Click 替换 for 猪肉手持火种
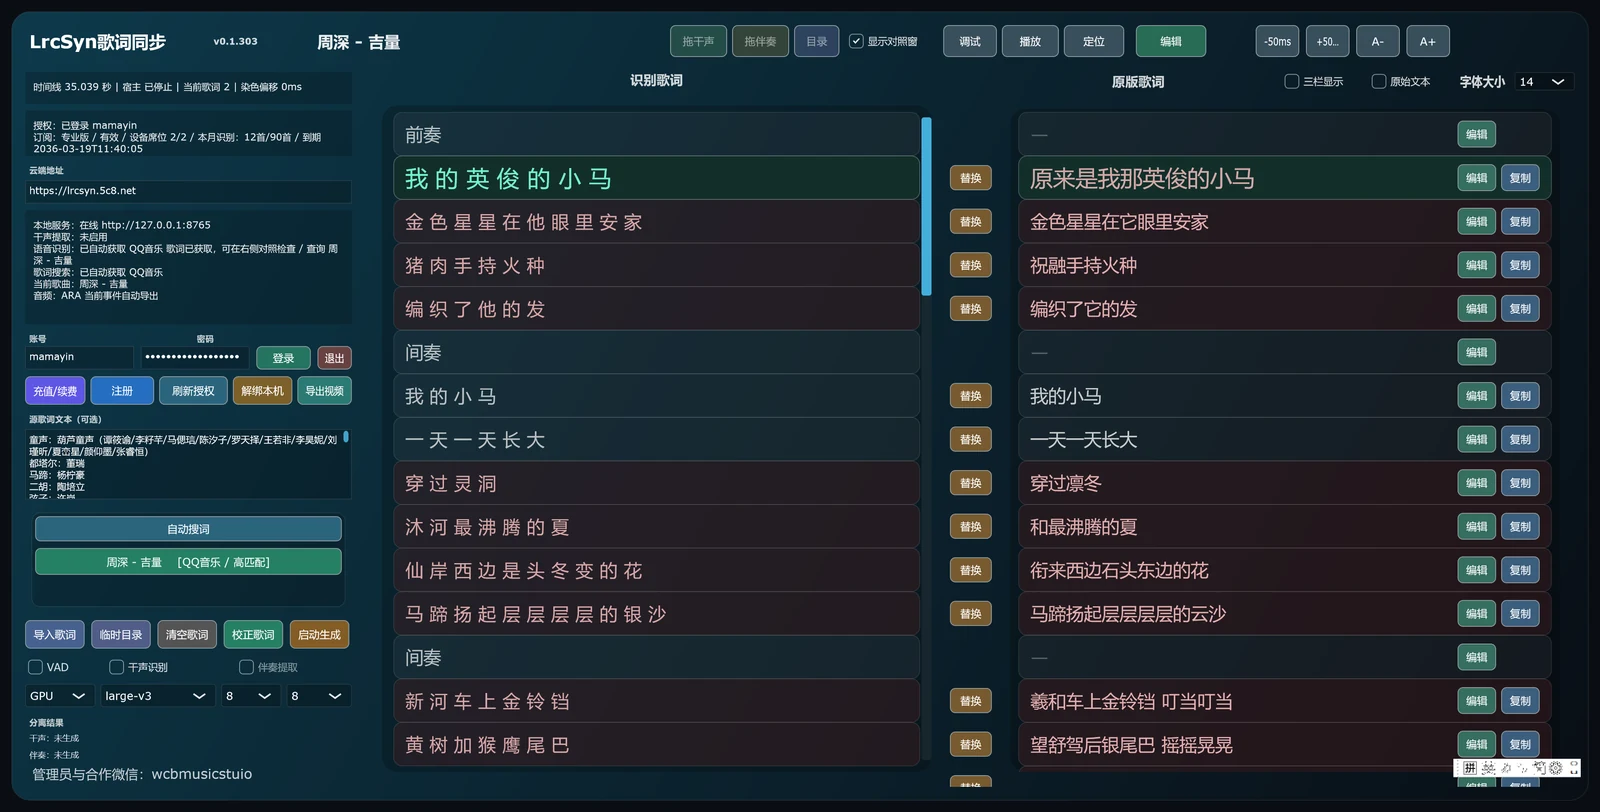 click(x=971, y=265)
